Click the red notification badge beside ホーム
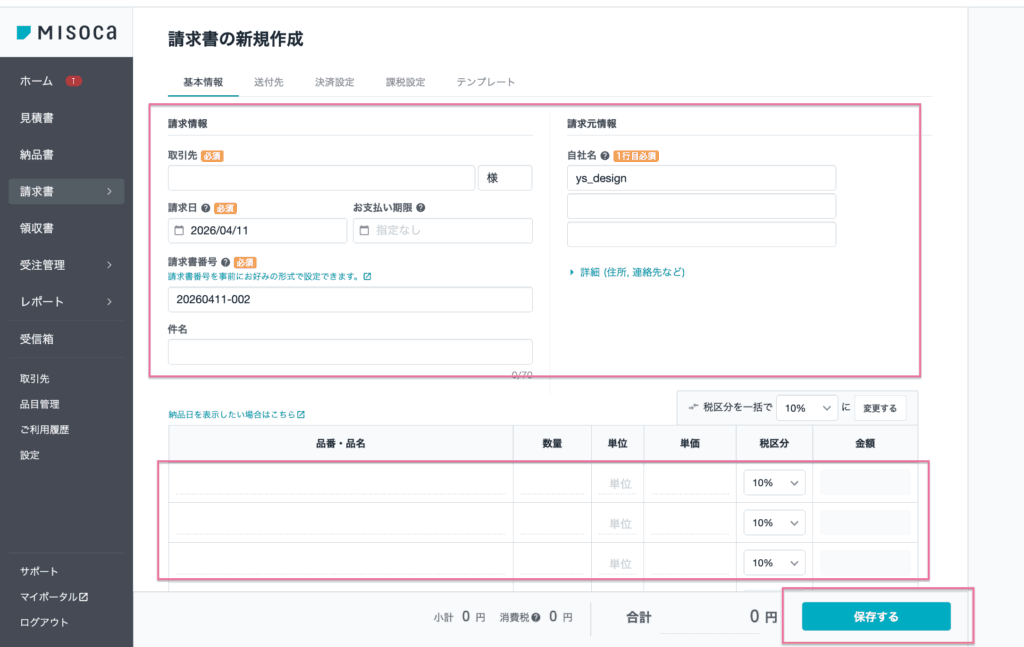Image resolution: width=1024 pixels, height=647 pixels. (x=74, y=81)
